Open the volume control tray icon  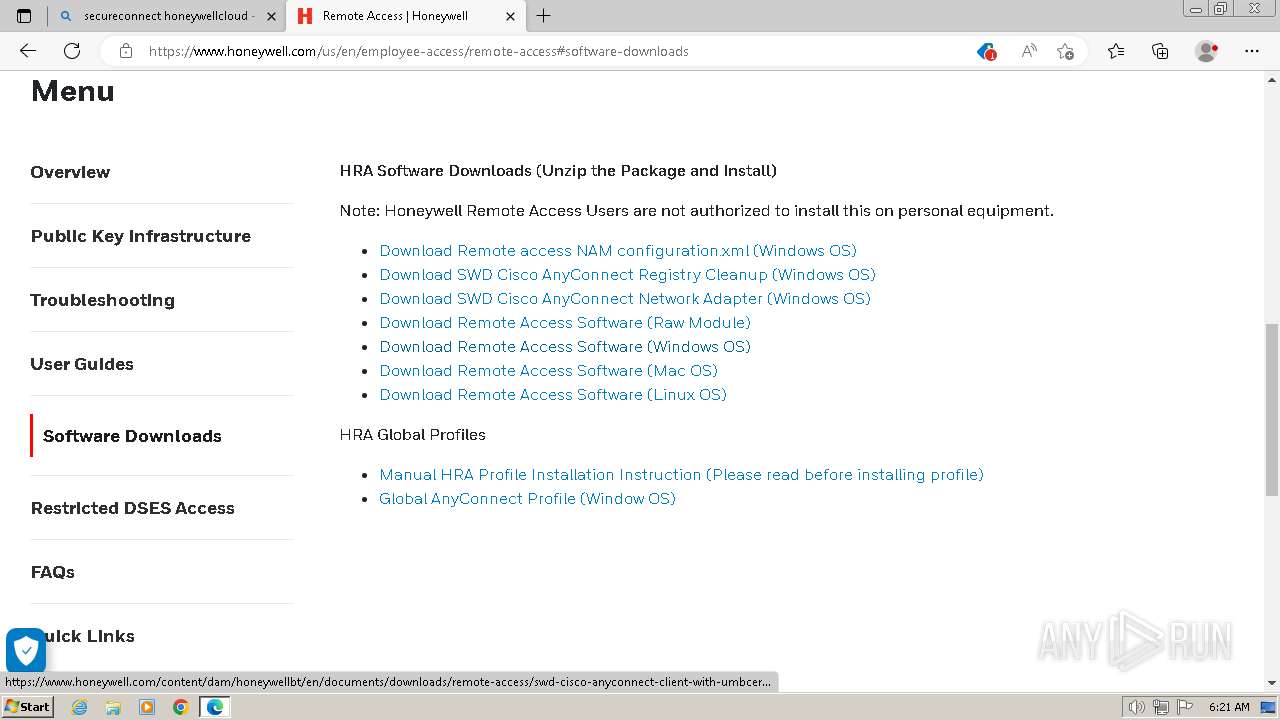pos(1136,707)
